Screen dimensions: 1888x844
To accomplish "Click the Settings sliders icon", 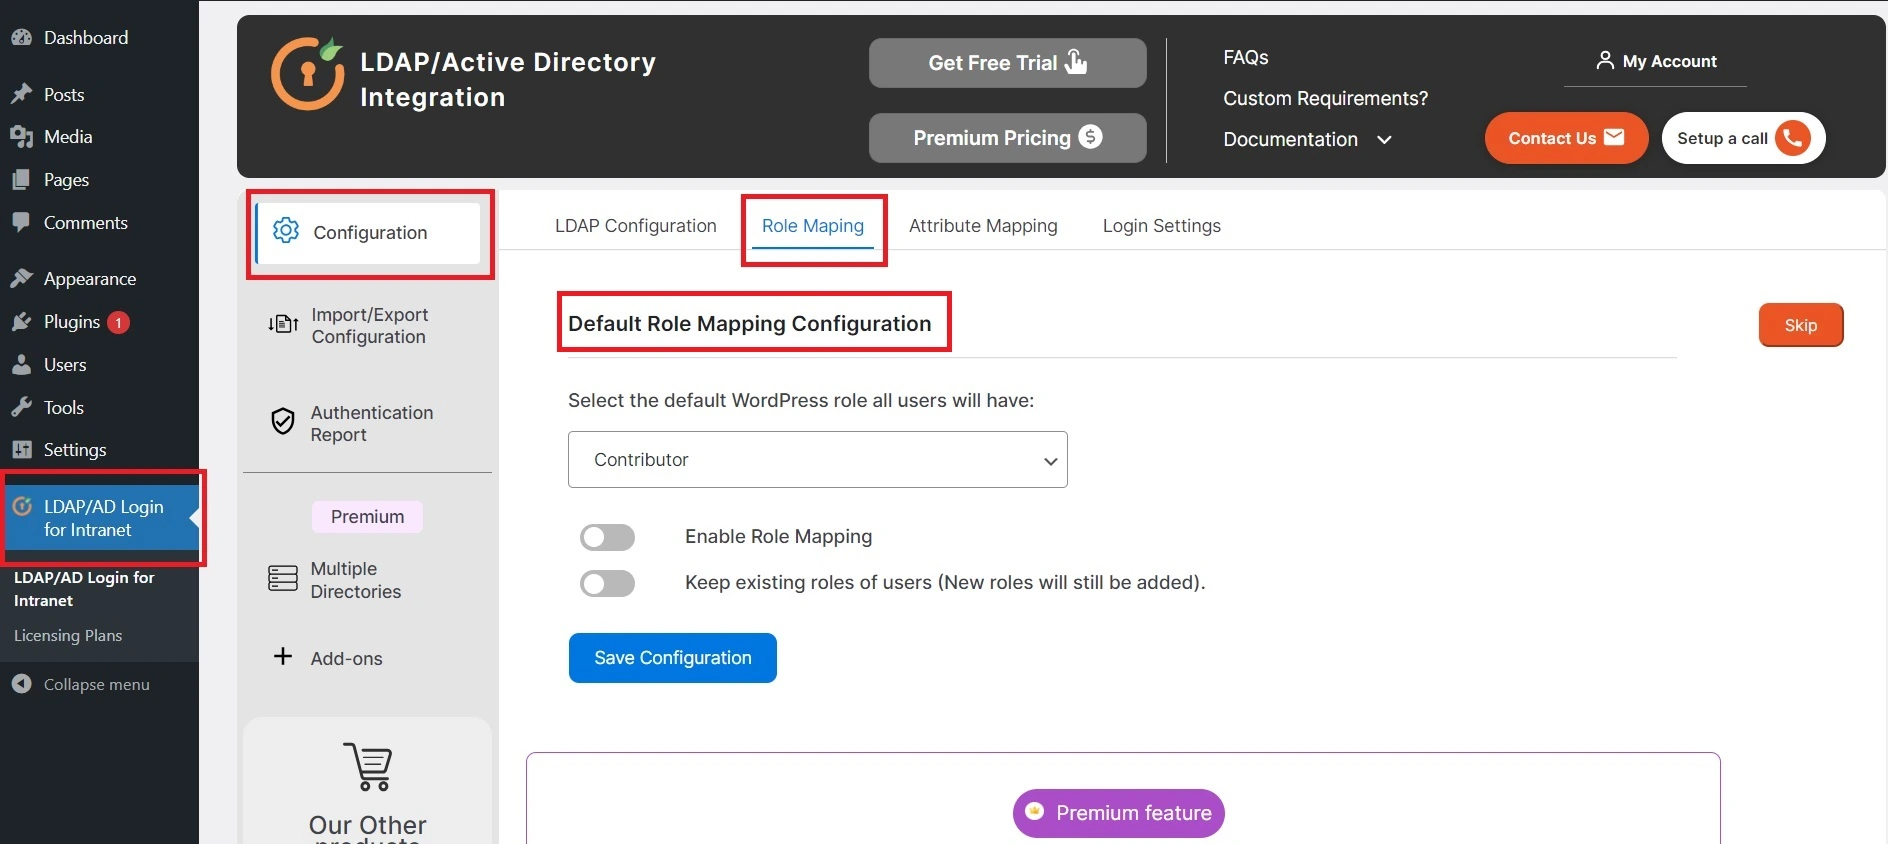I will (22, 450).
